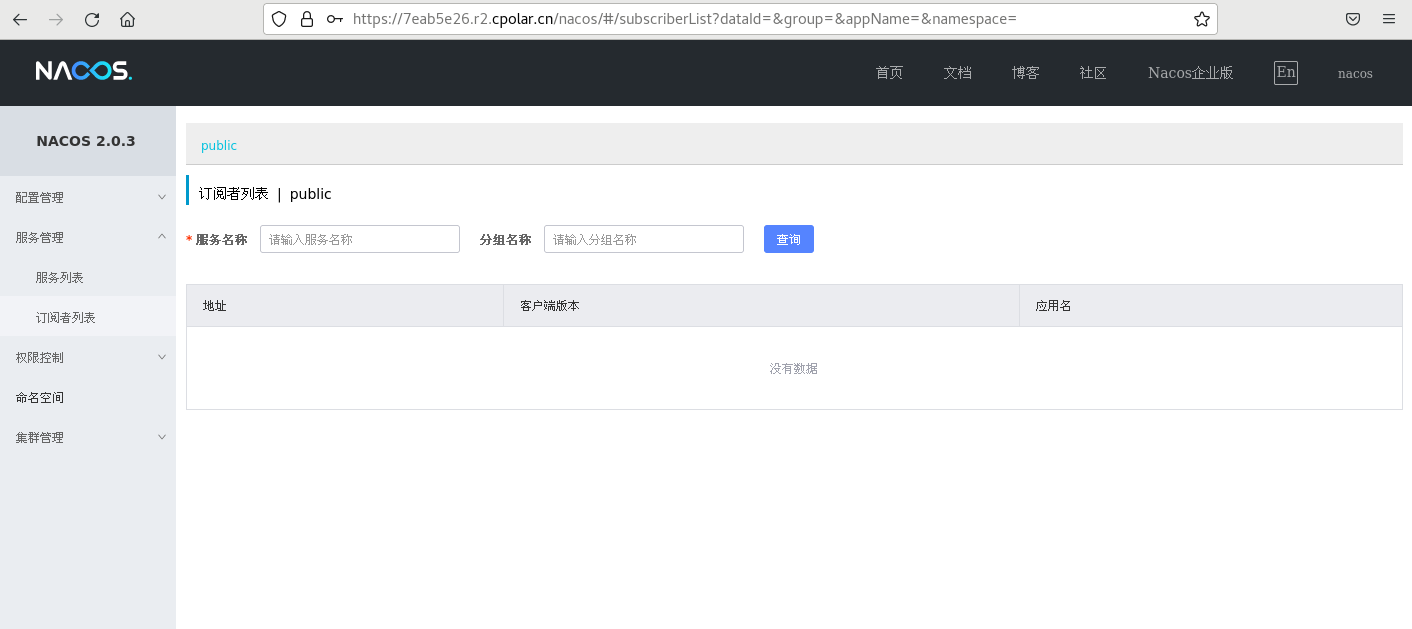1412x629 pixels.
Task: Click the shield tracking protection icon
Action: coord(279,19)
